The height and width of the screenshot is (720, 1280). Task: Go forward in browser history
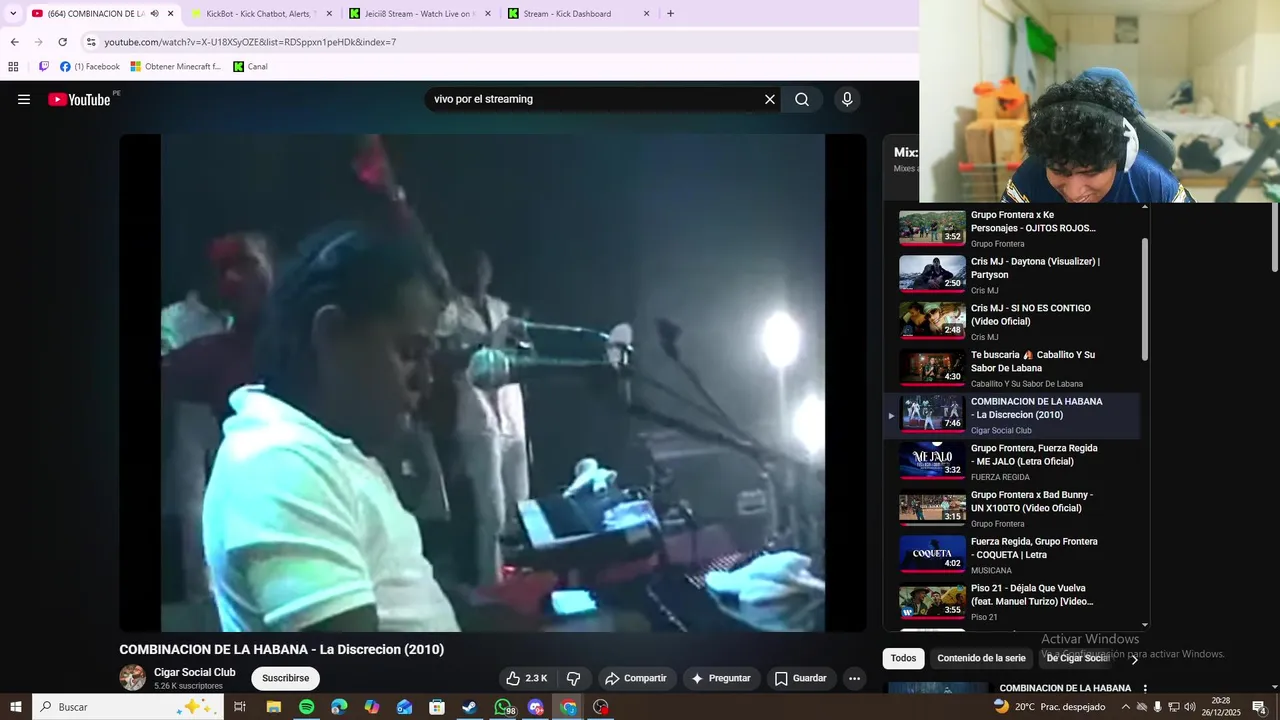(x=39, y=42)
